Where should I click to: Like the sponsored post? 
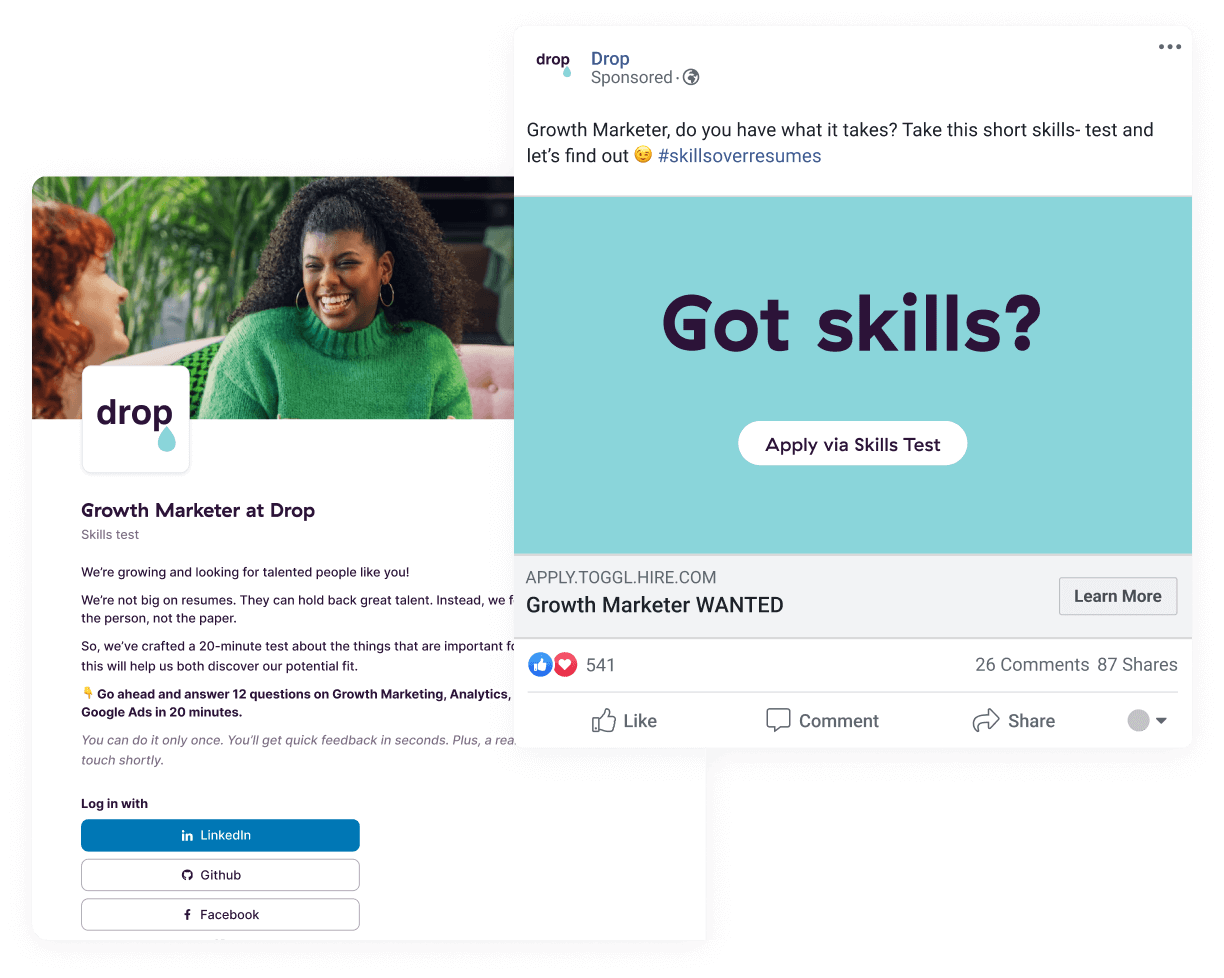[x=624, y=720]
